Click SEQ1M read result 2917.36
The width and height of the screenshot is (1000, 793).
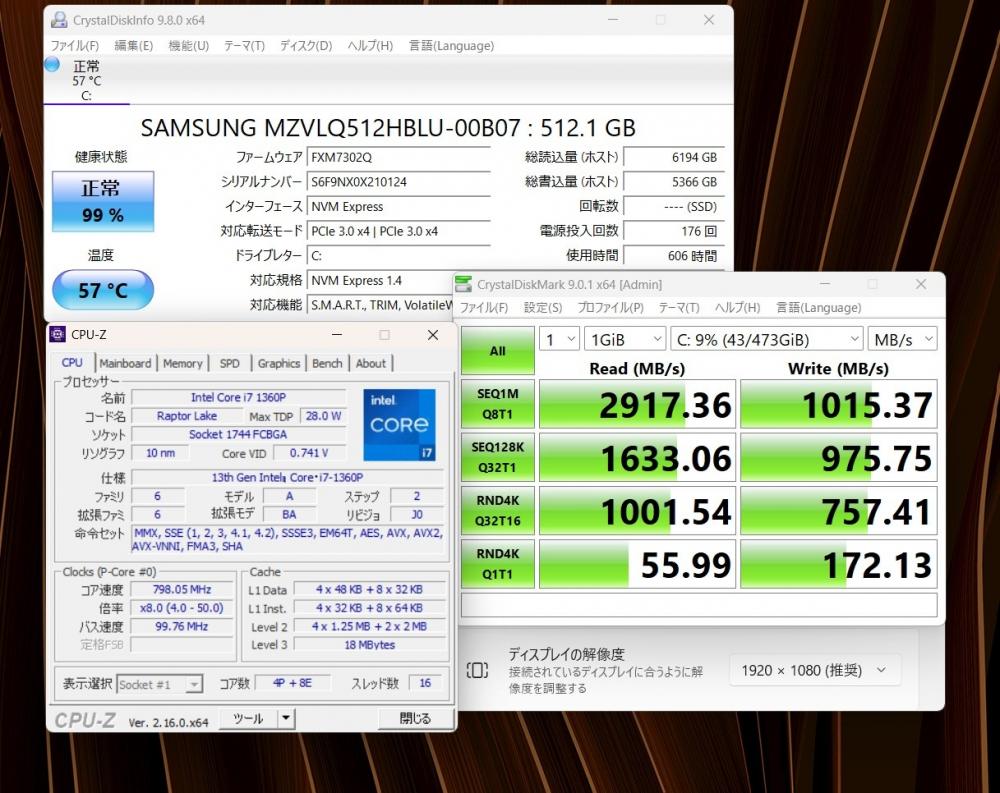(638, 404)
